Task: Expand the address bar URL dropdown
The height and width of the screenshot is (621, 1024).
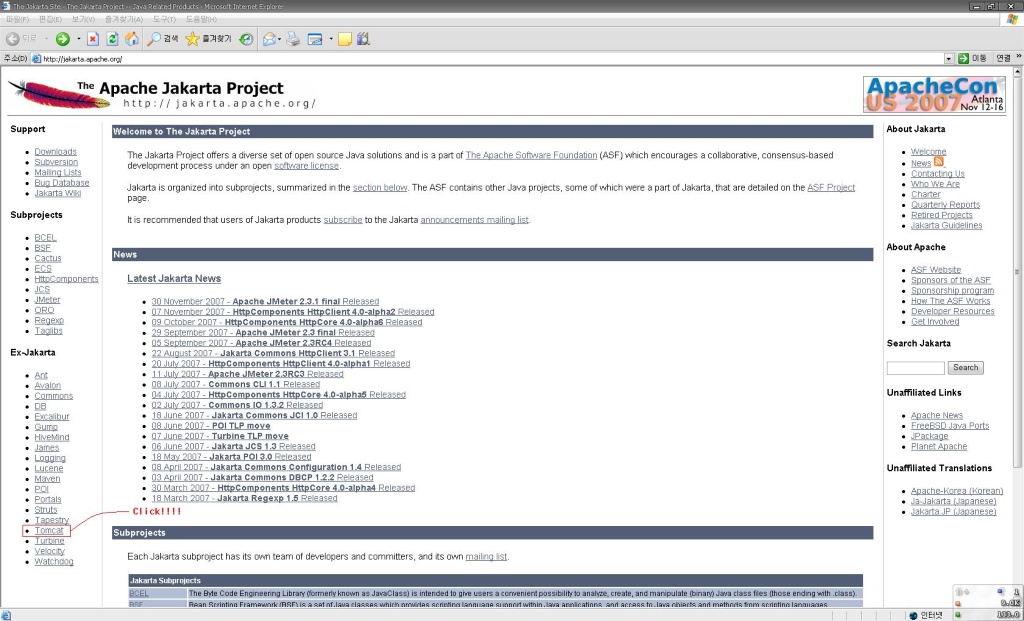Action: coord(949,59)
